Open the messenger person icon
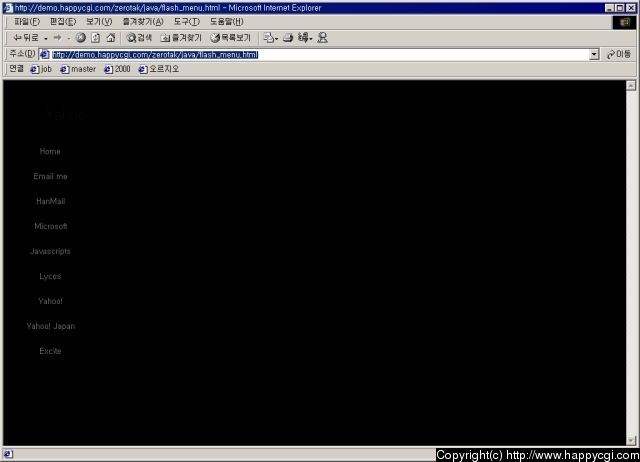Image resolution: width=640 pixels, height=462 pixels. coord(322,38)
